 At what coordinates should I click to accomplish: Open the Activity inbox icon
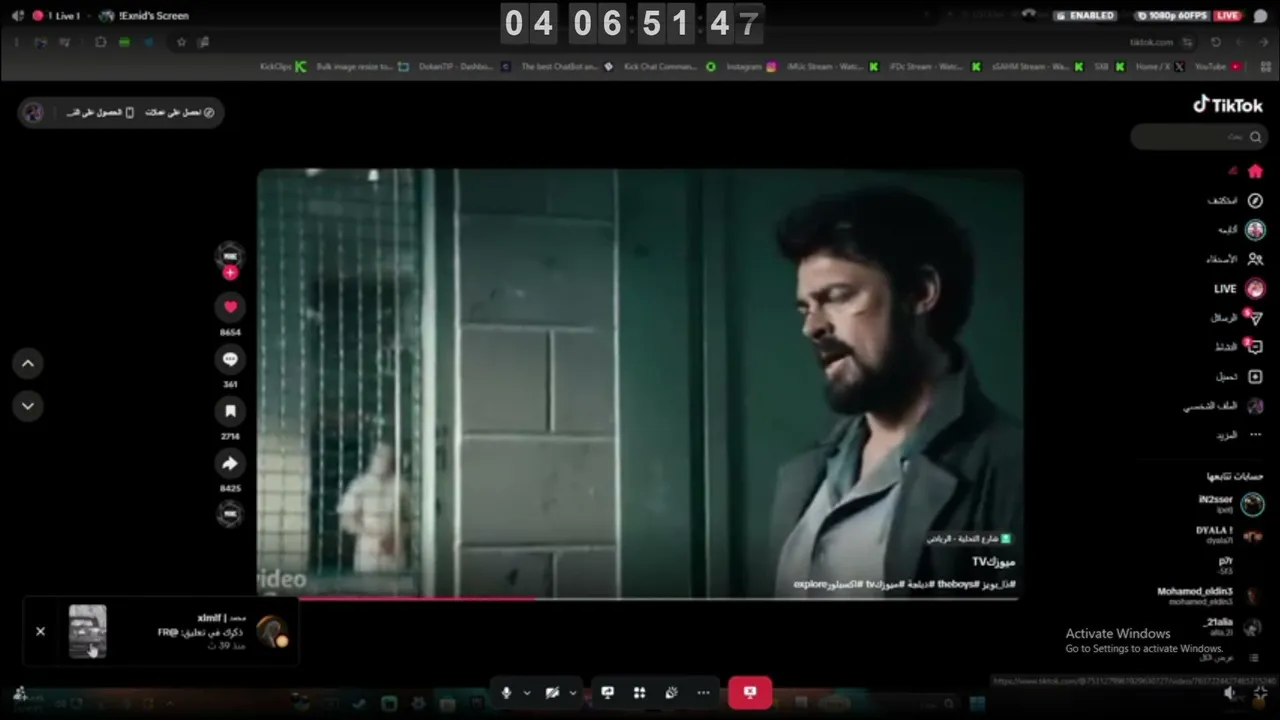[1255, 347]
